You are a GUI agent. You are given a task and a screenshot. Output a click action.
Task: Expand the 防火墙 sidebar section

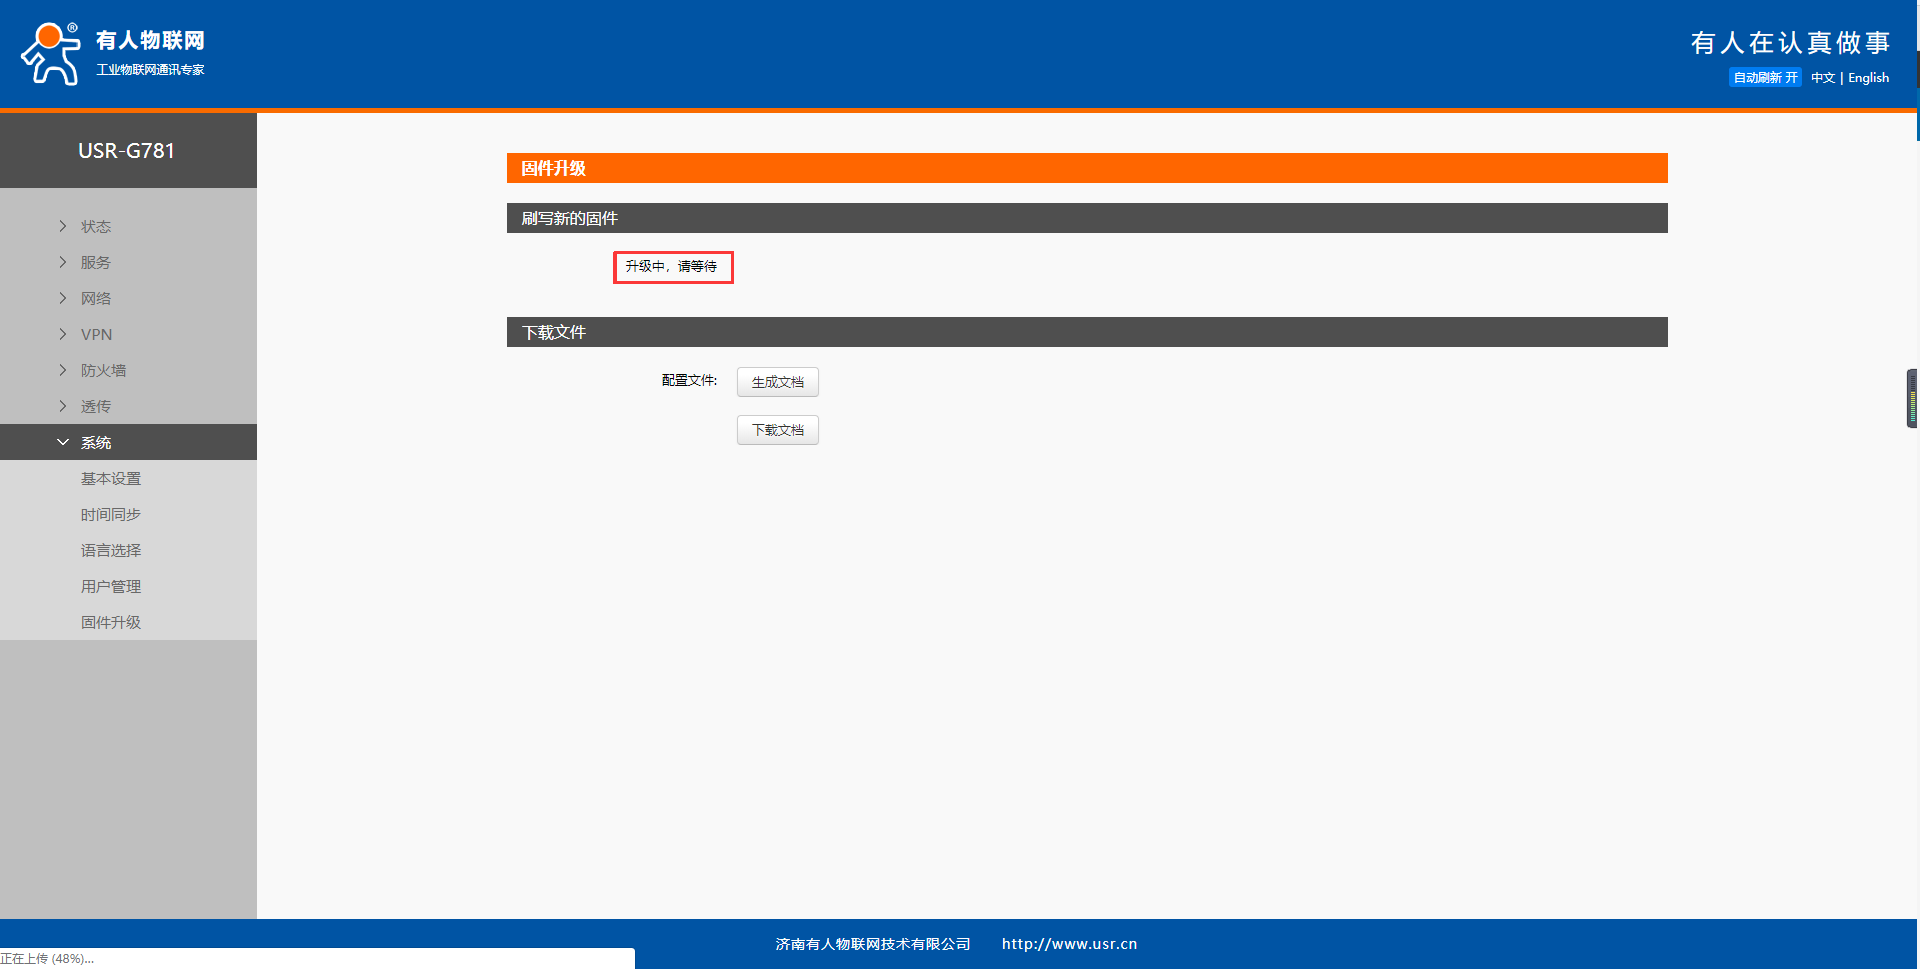point(103,371)
